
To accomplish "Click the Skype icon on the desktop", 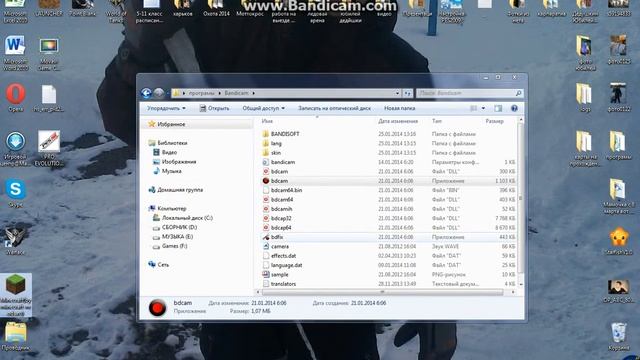I will tap(16, 193).
